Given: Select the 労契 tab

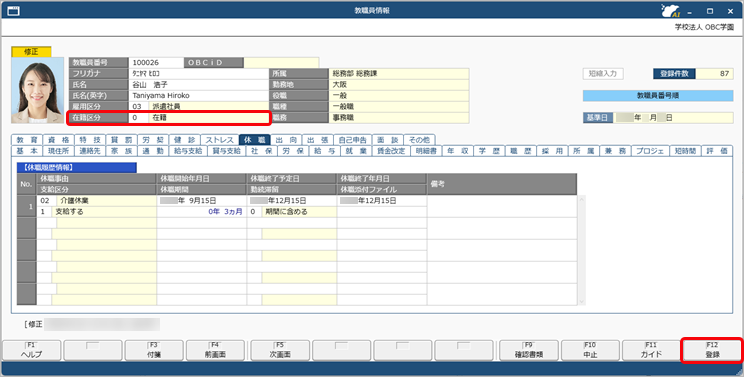Looking at the screenshot, I should point(153,140).
